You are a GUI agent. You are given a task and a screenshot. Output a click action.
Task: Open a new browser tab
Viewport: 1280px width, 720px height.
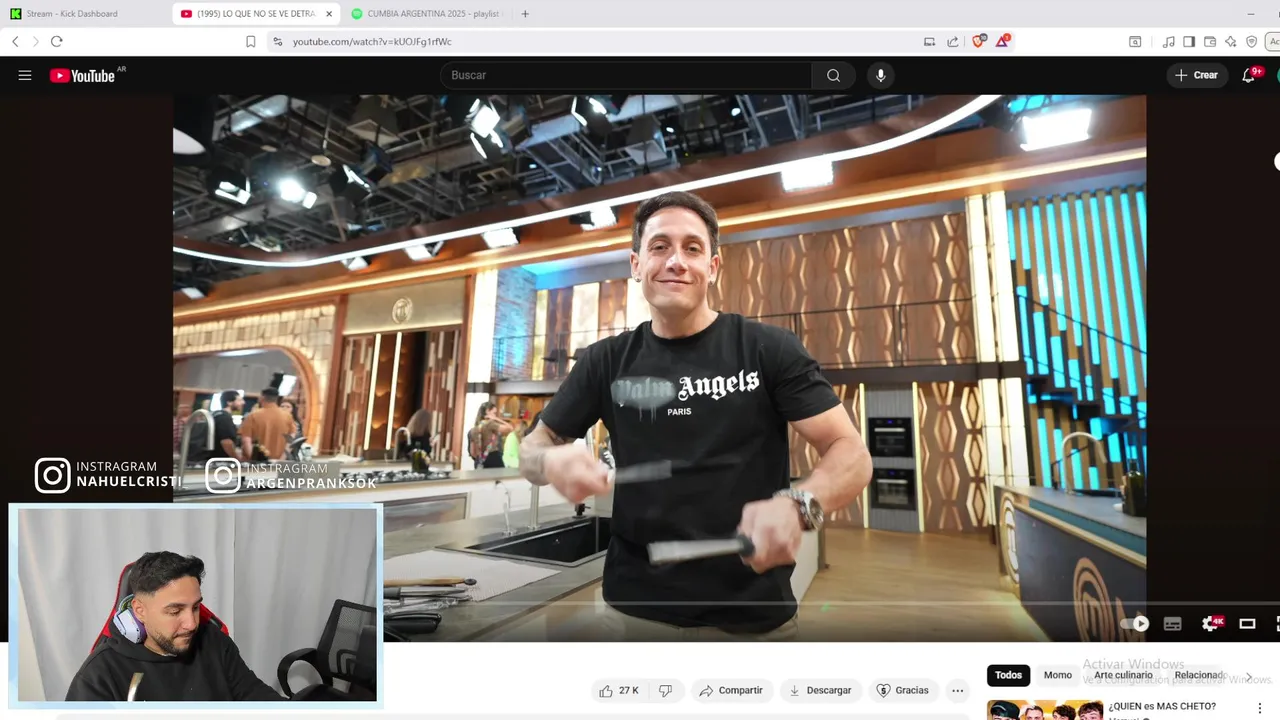pyautogui.click(x=525, y=14)
